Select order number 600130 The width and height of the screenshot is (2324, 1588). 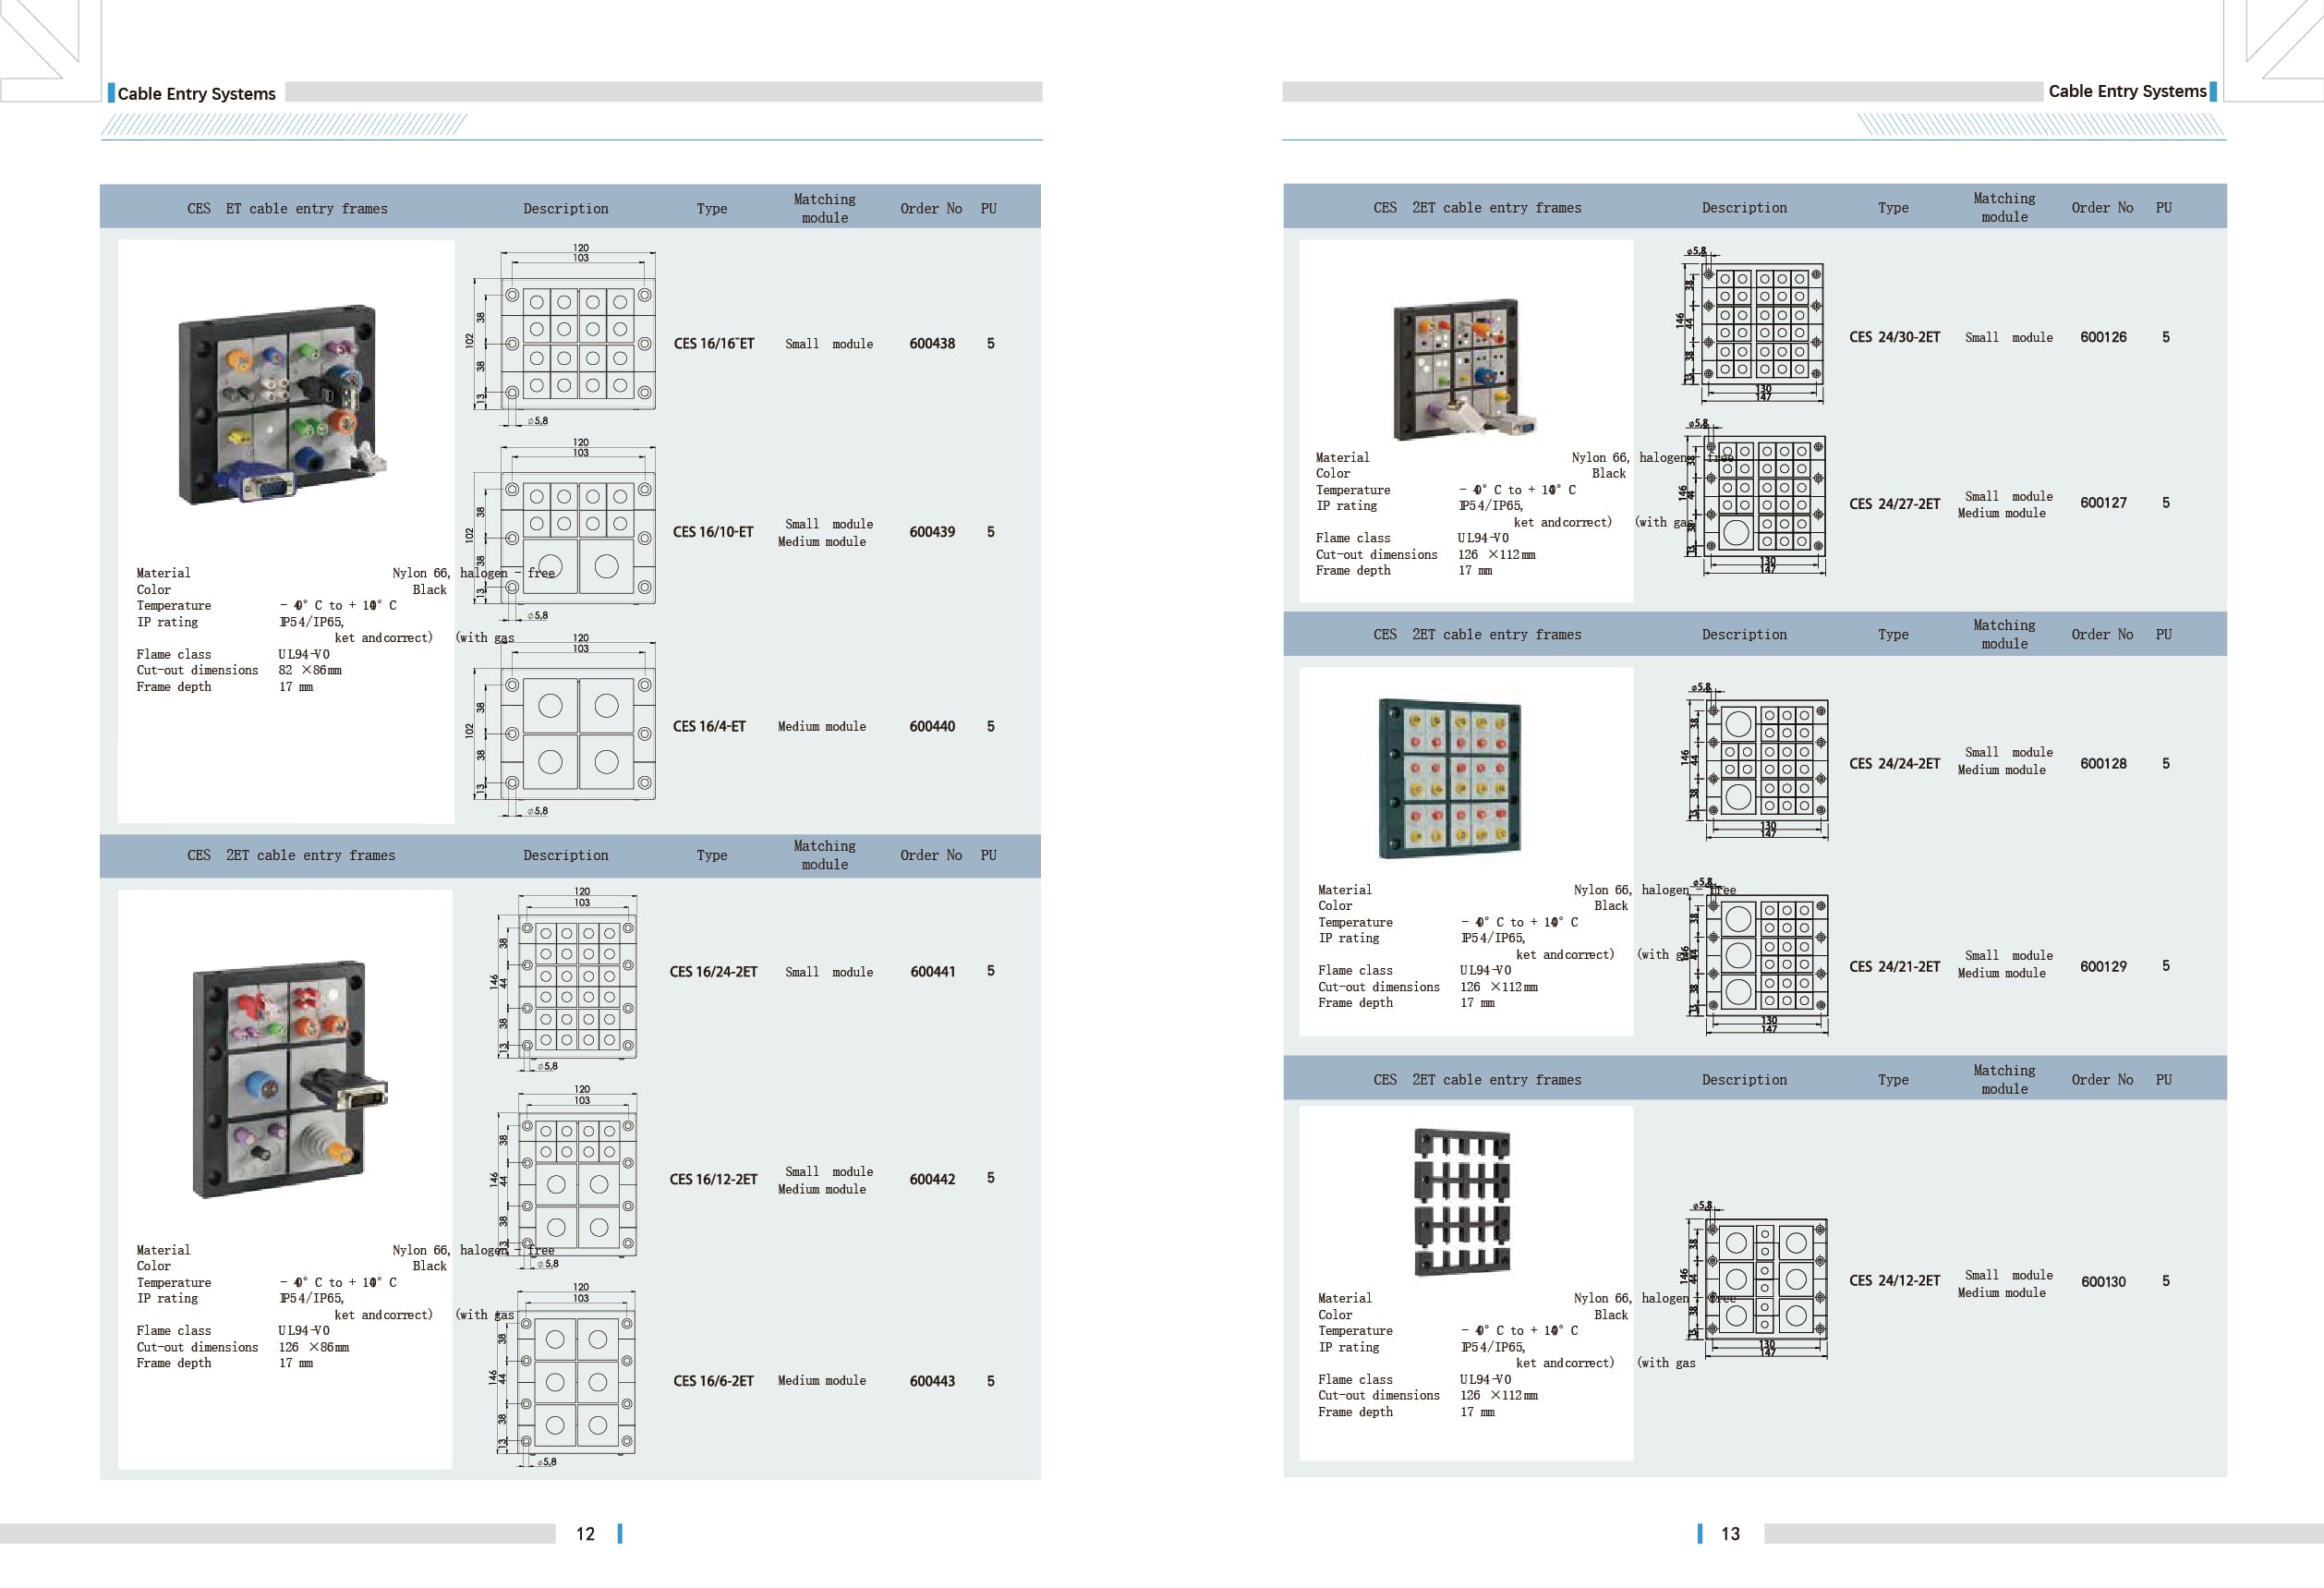[2102, 1282]
